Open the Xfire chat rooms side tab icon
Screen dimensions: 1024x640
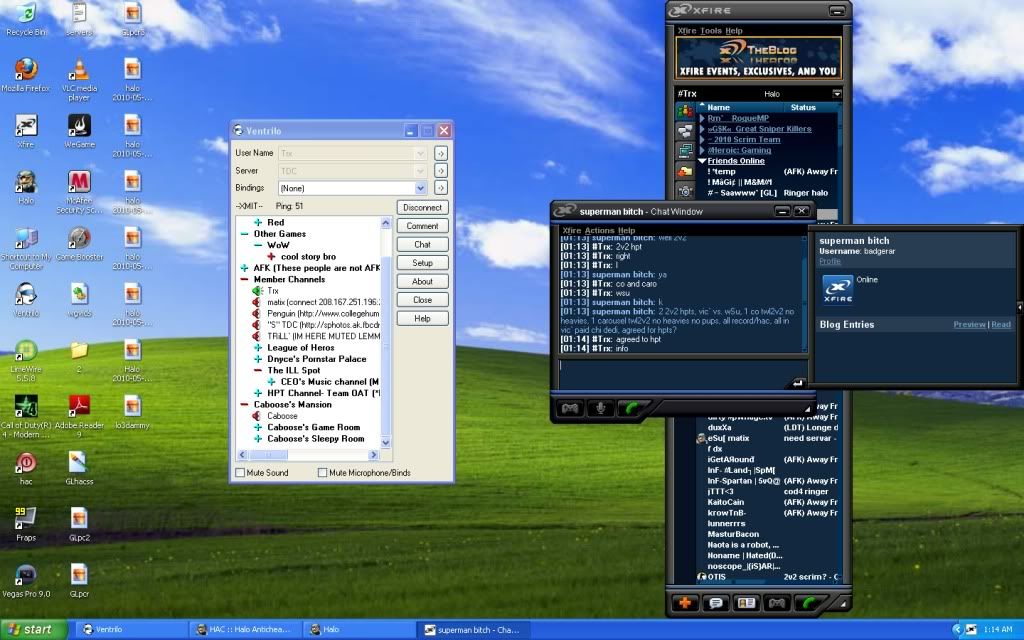pyautogui.click(x=685, y=131)
